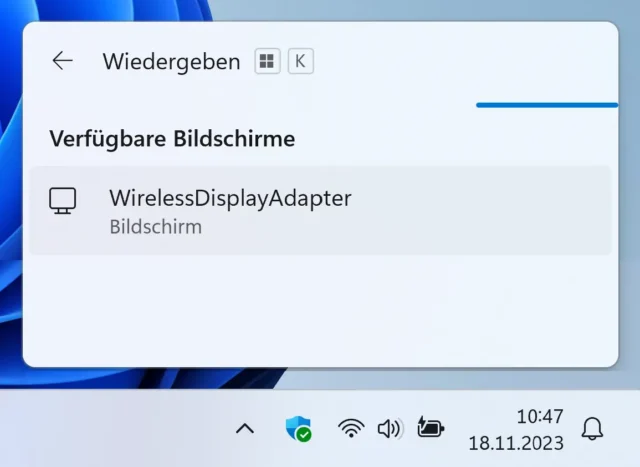
Task: Click the blue search progress bar
Action: (x=546, y=104)
